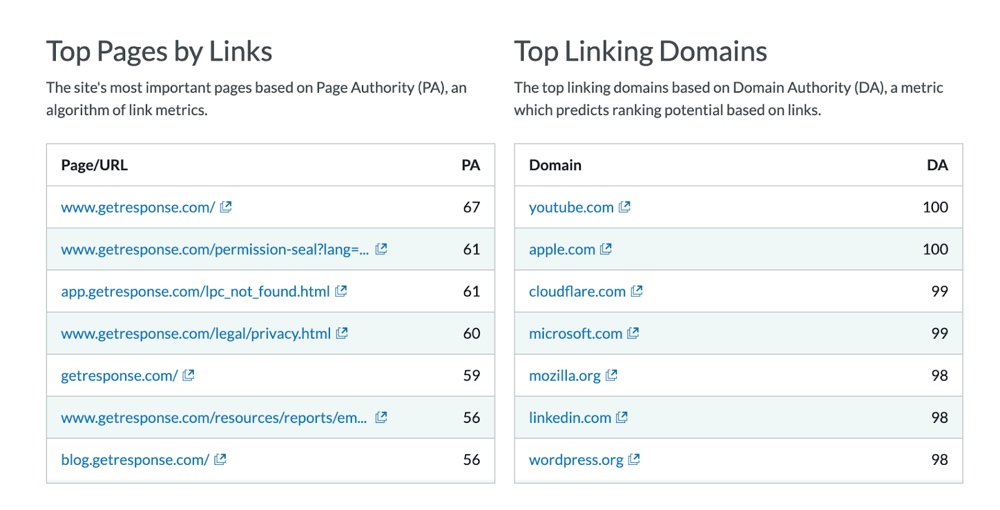Click the Top Pages by Links heading
Screen dimensions: 1000x510
coord(159,52)
